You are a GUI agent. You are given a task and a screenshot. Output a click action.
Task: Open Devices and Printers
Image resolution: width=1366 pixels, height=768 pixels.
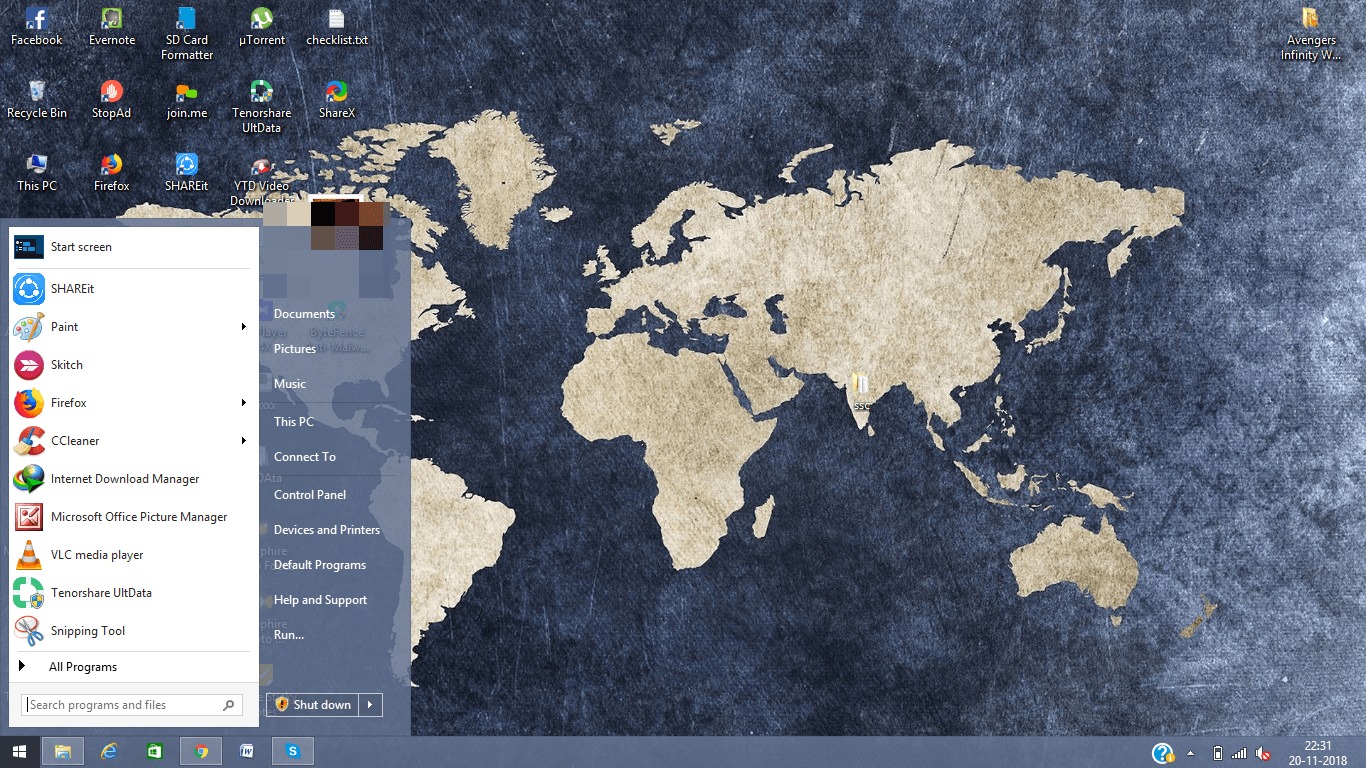pyautogui.click(x=327, y=530)
